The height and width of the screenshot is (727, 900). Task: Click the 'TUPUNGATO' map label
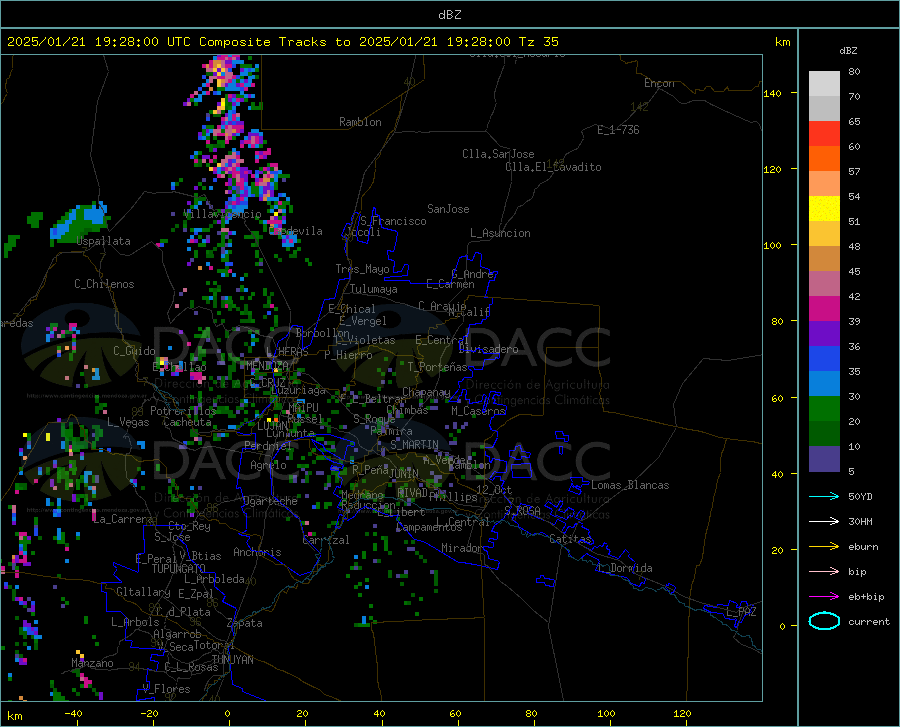coord(179,569)
